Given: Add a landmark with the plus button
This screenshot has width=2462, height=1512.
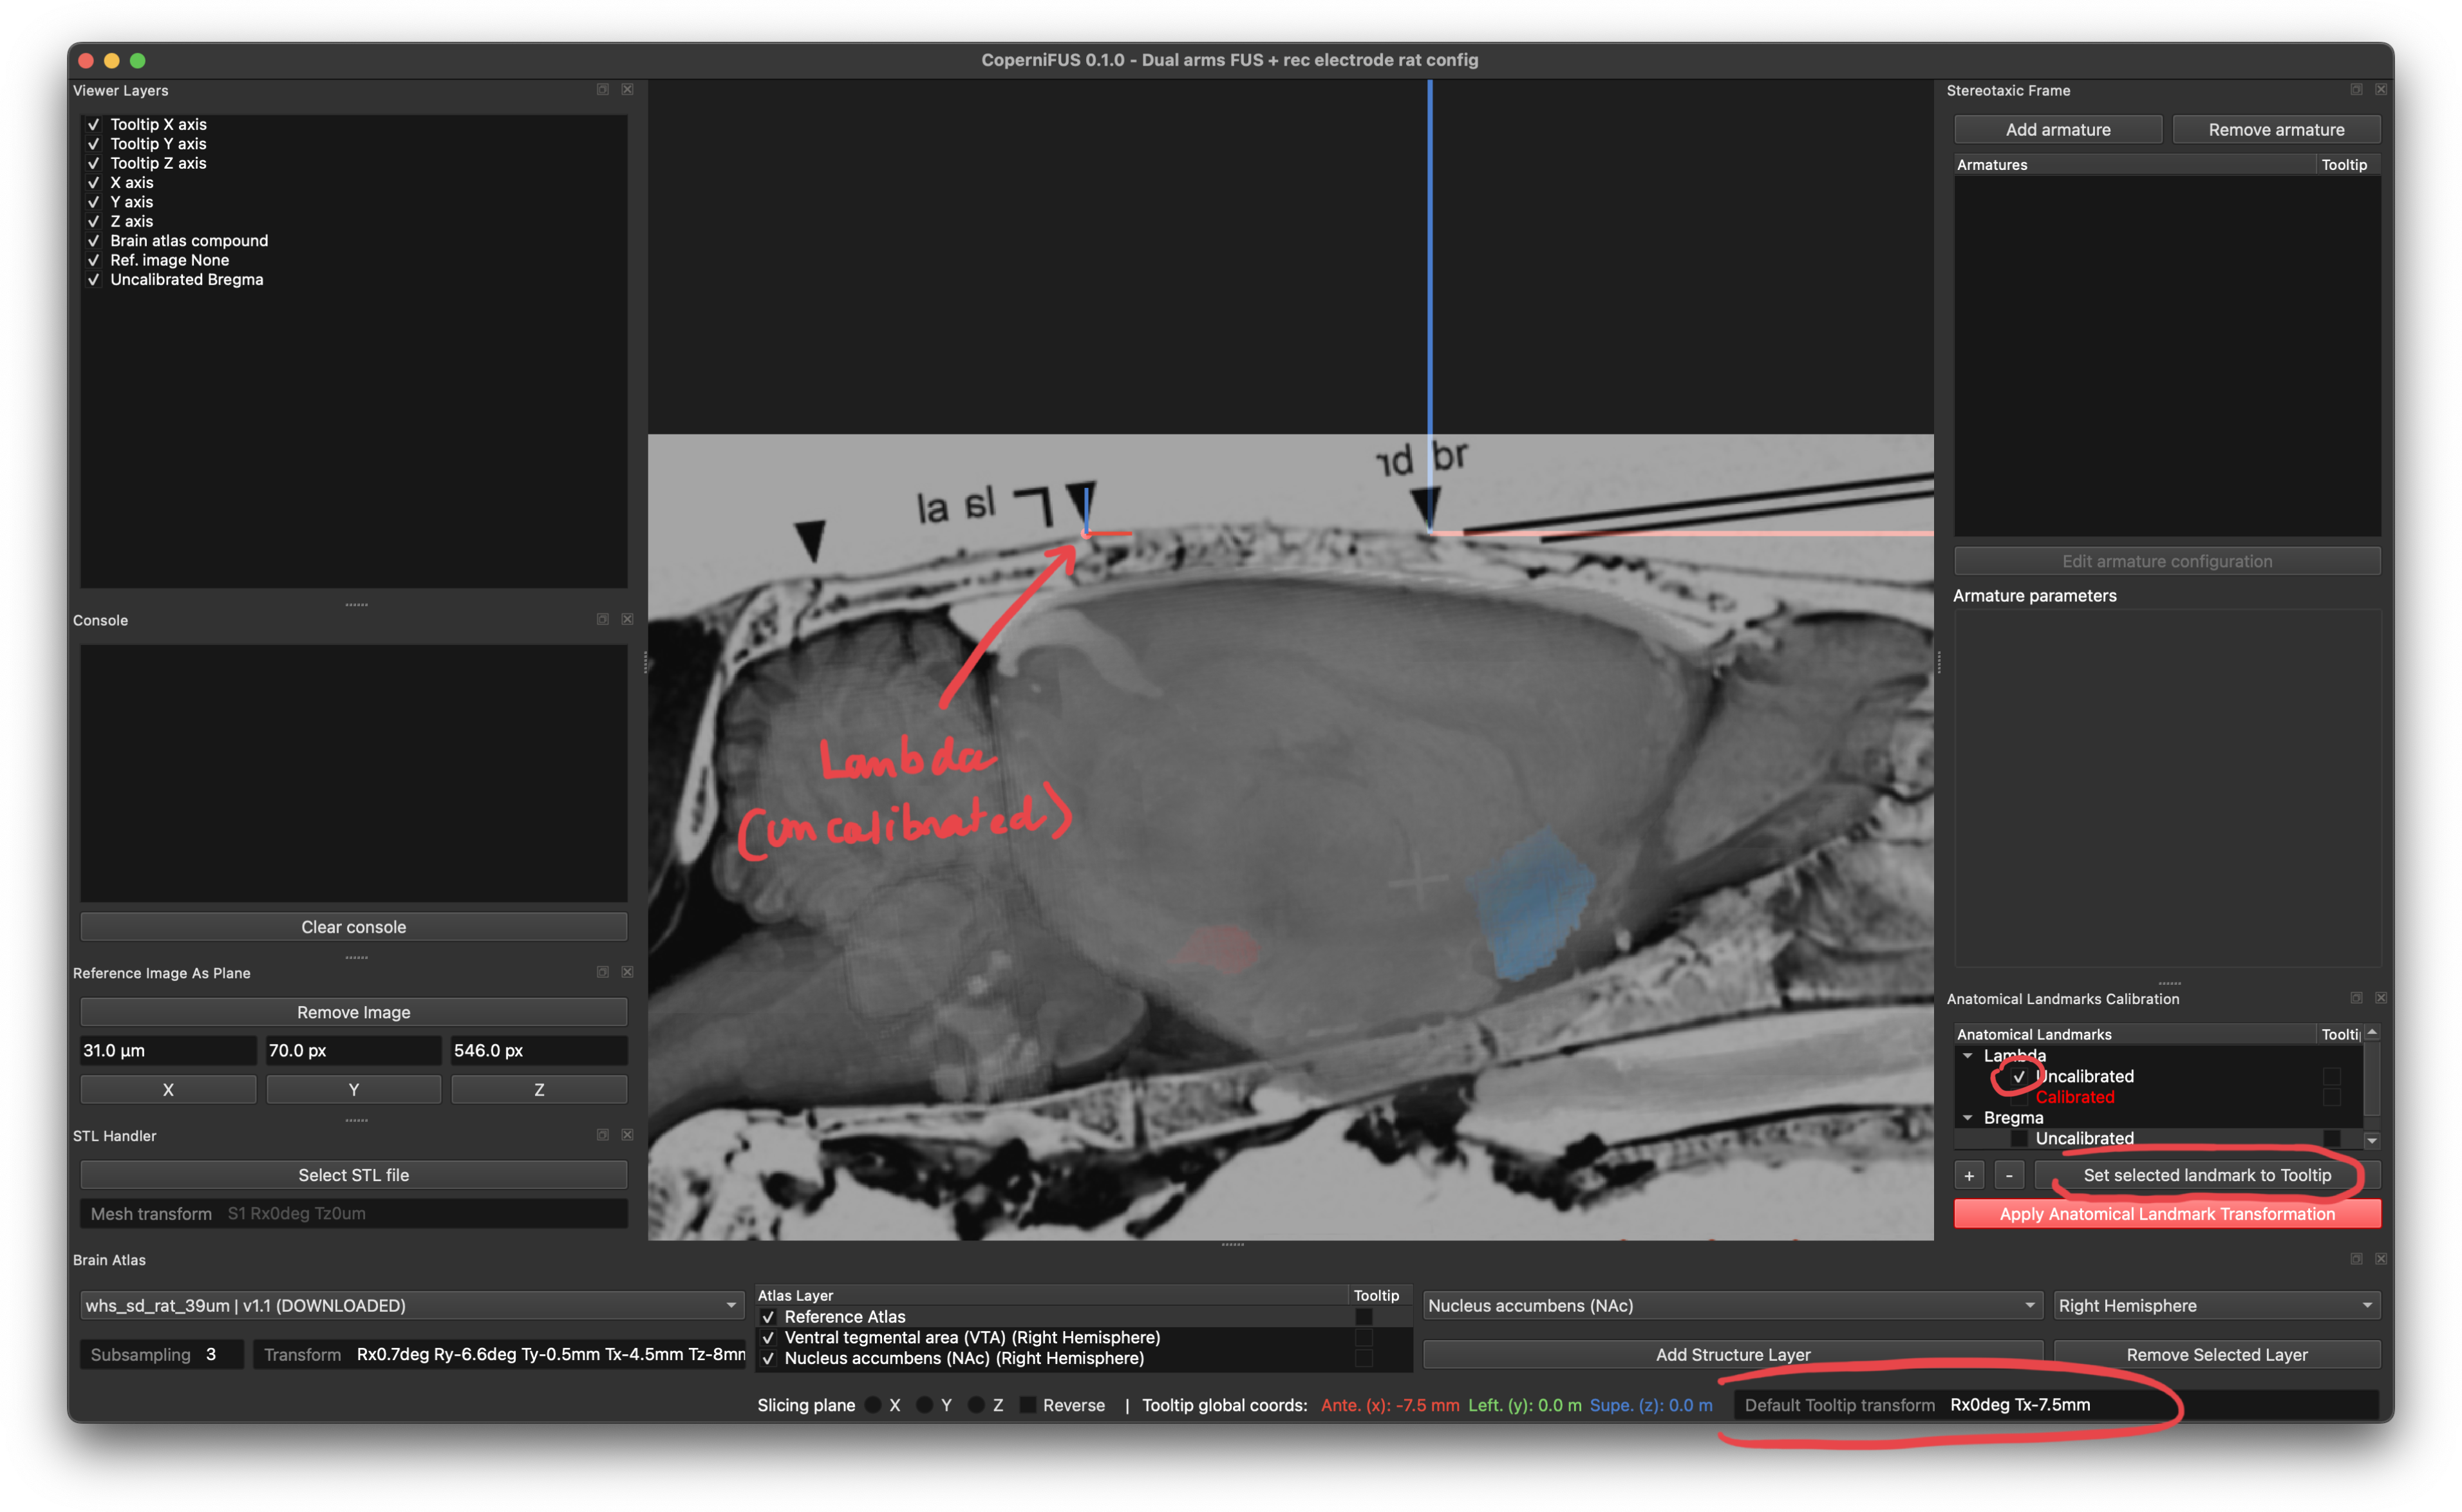Looking at the screenshot, I should coord(1969,1175).
